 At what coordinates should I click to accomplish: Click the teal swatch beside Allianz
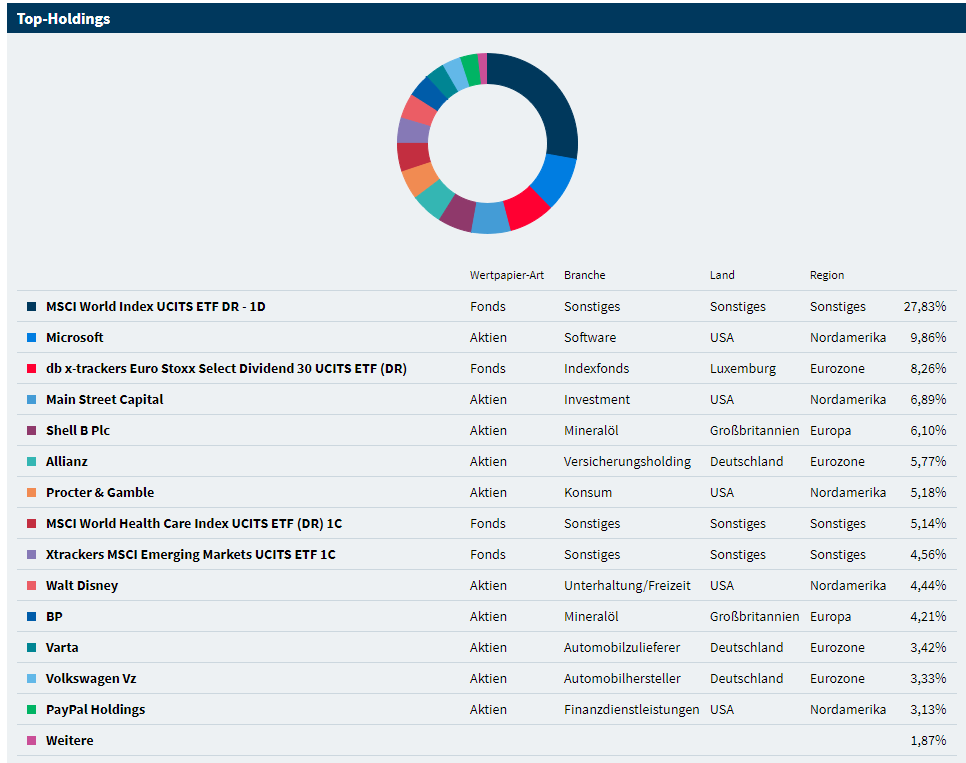pos(31,462)
